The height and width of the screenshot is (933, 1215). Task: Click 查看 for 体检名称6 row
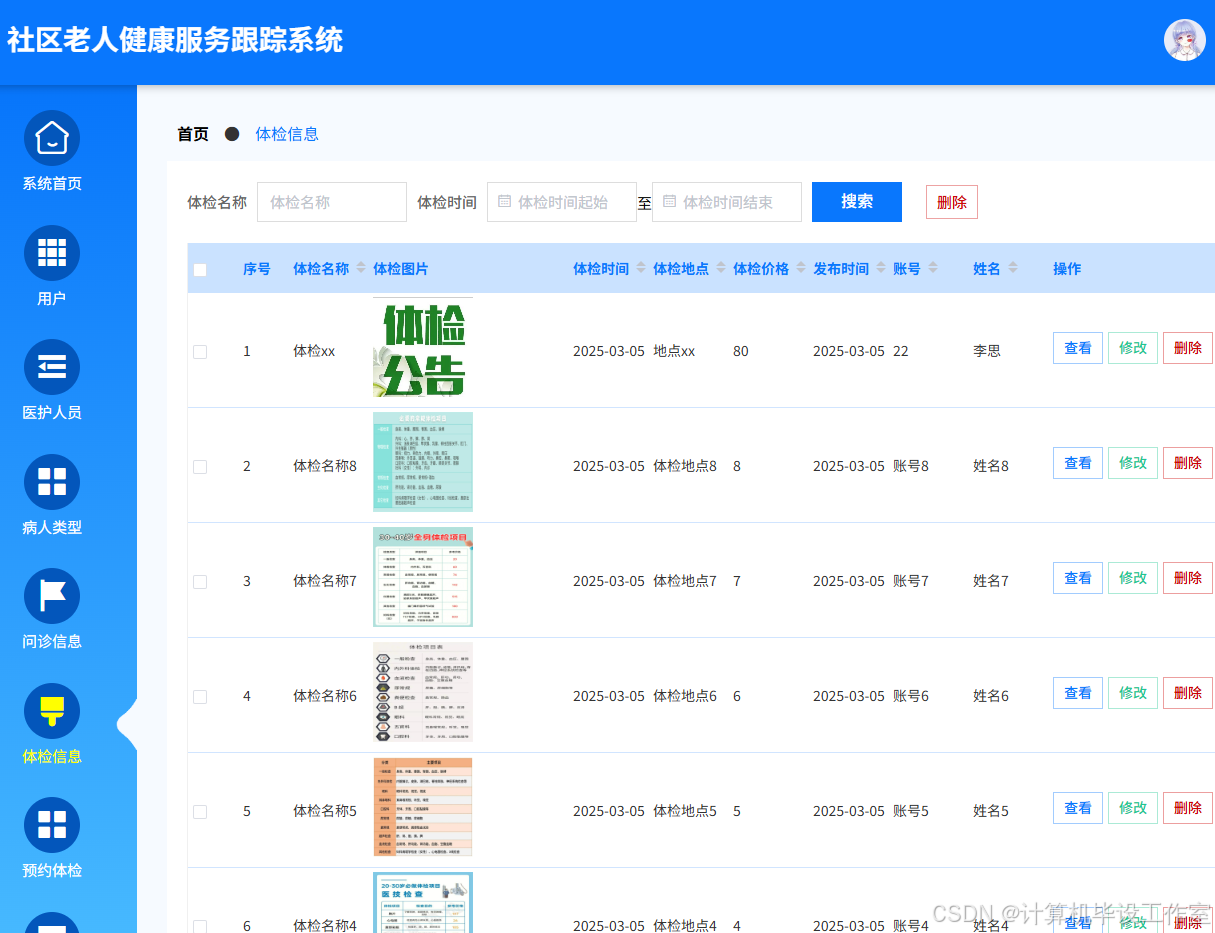1078,693
